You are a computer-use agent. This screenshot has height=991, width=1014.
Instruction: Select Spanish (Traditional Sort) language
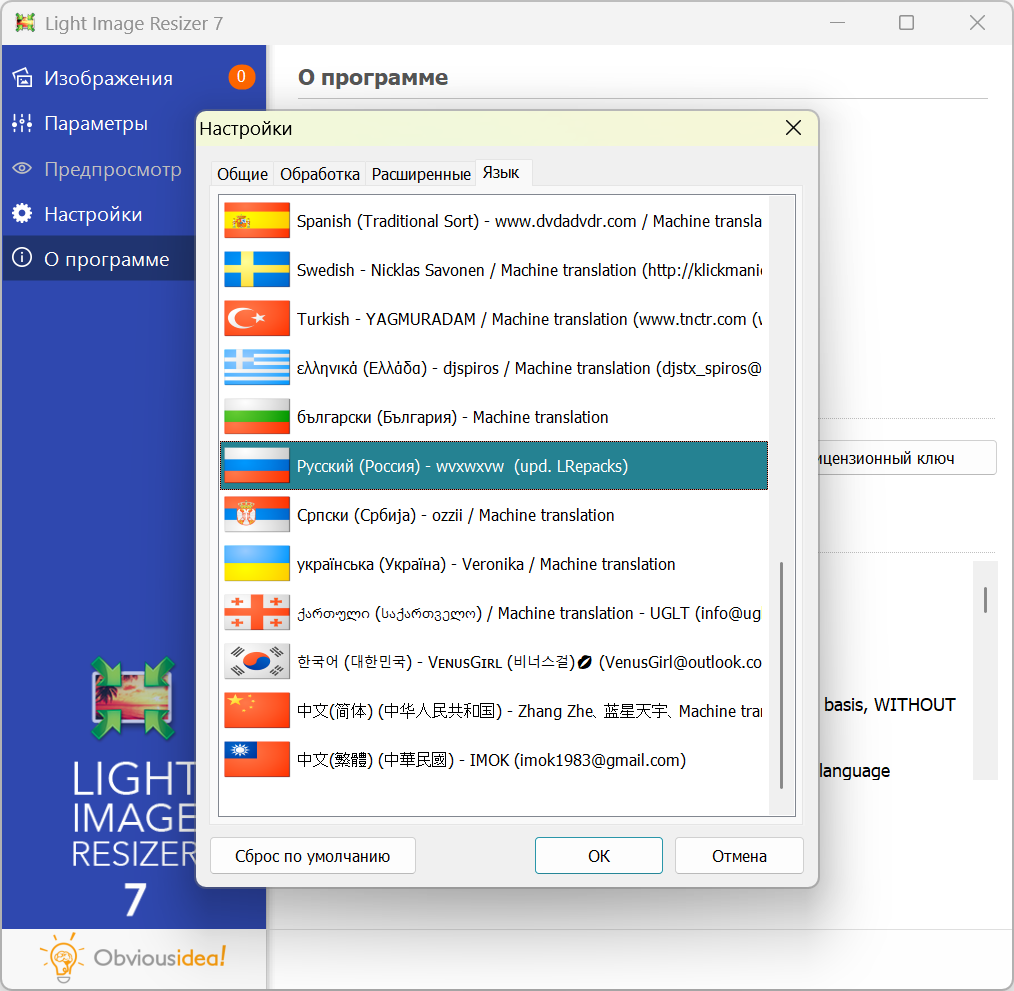point(493,221)
